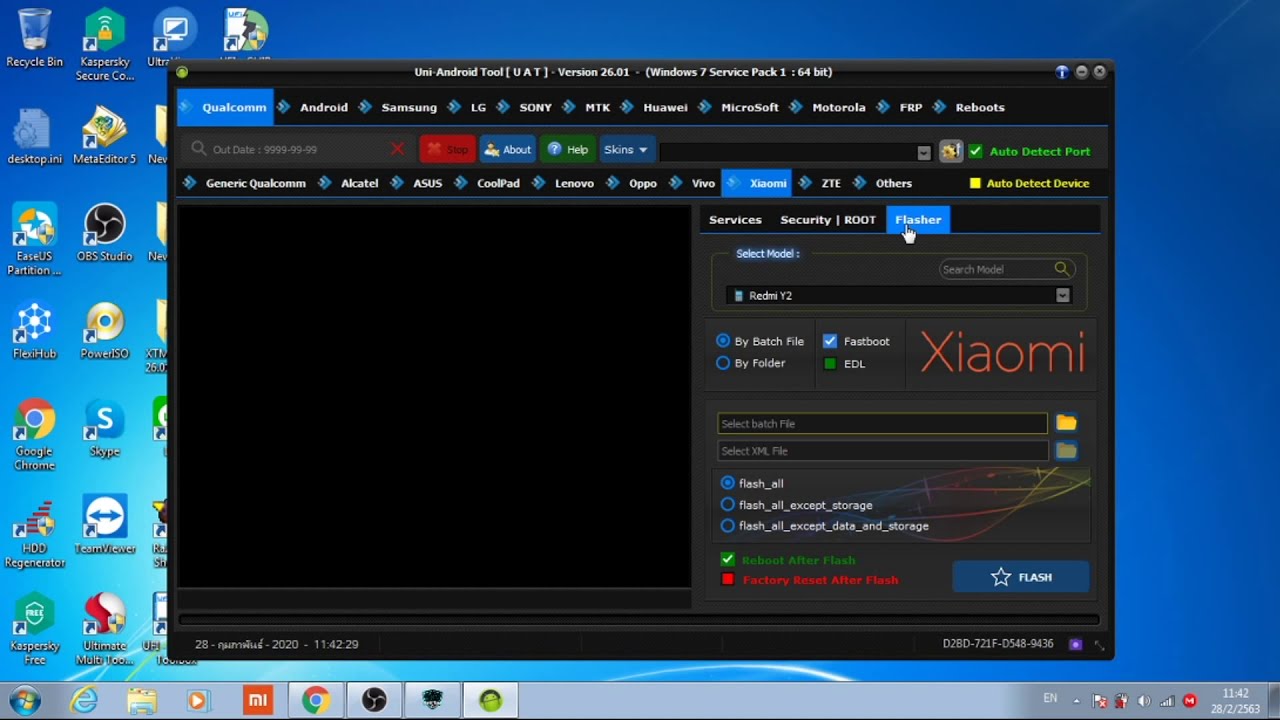The width and height of the screenshot is (1280, 720).
Task: Select the Lenovo brand tab
Action: (564, 183)
